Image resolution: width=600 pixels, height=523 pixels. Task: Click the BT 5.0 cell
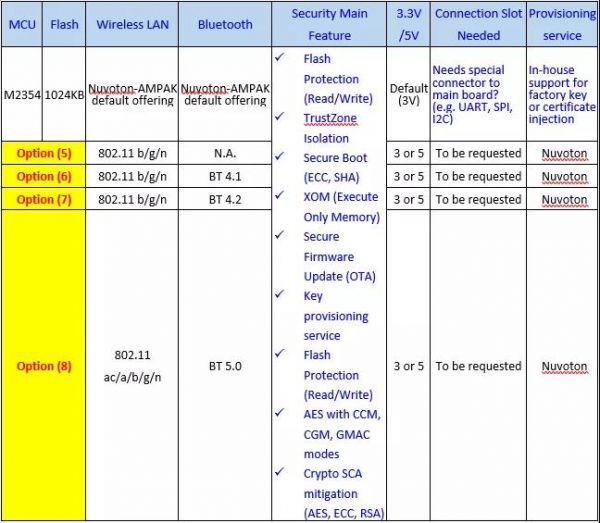coord(225,367)
